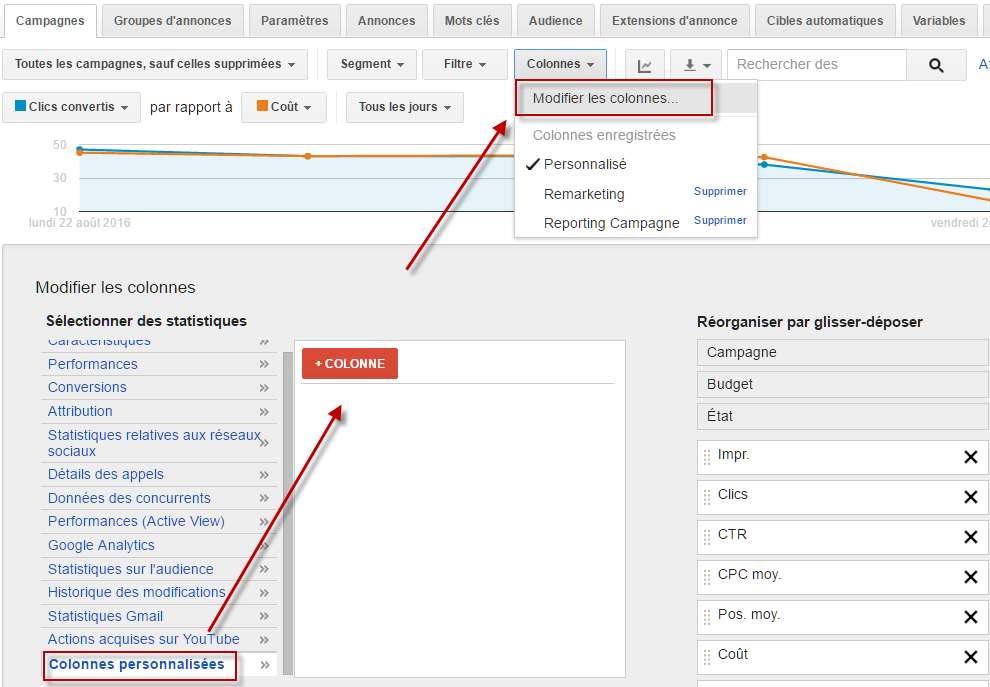Image resolution: width=990 pixels, height=687 pixels.
Task: Grab the drag handle of Clics
Action: pos(707,497)
